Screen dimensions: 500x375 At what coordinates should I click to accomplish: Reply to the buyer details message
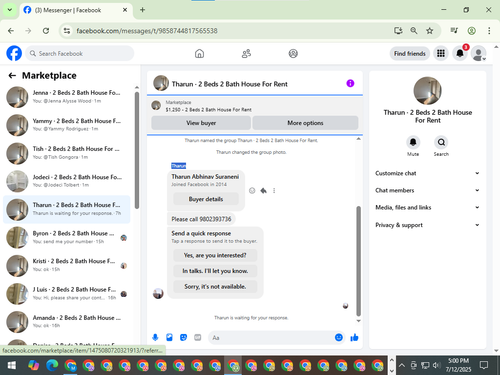[x=263, y=191]
